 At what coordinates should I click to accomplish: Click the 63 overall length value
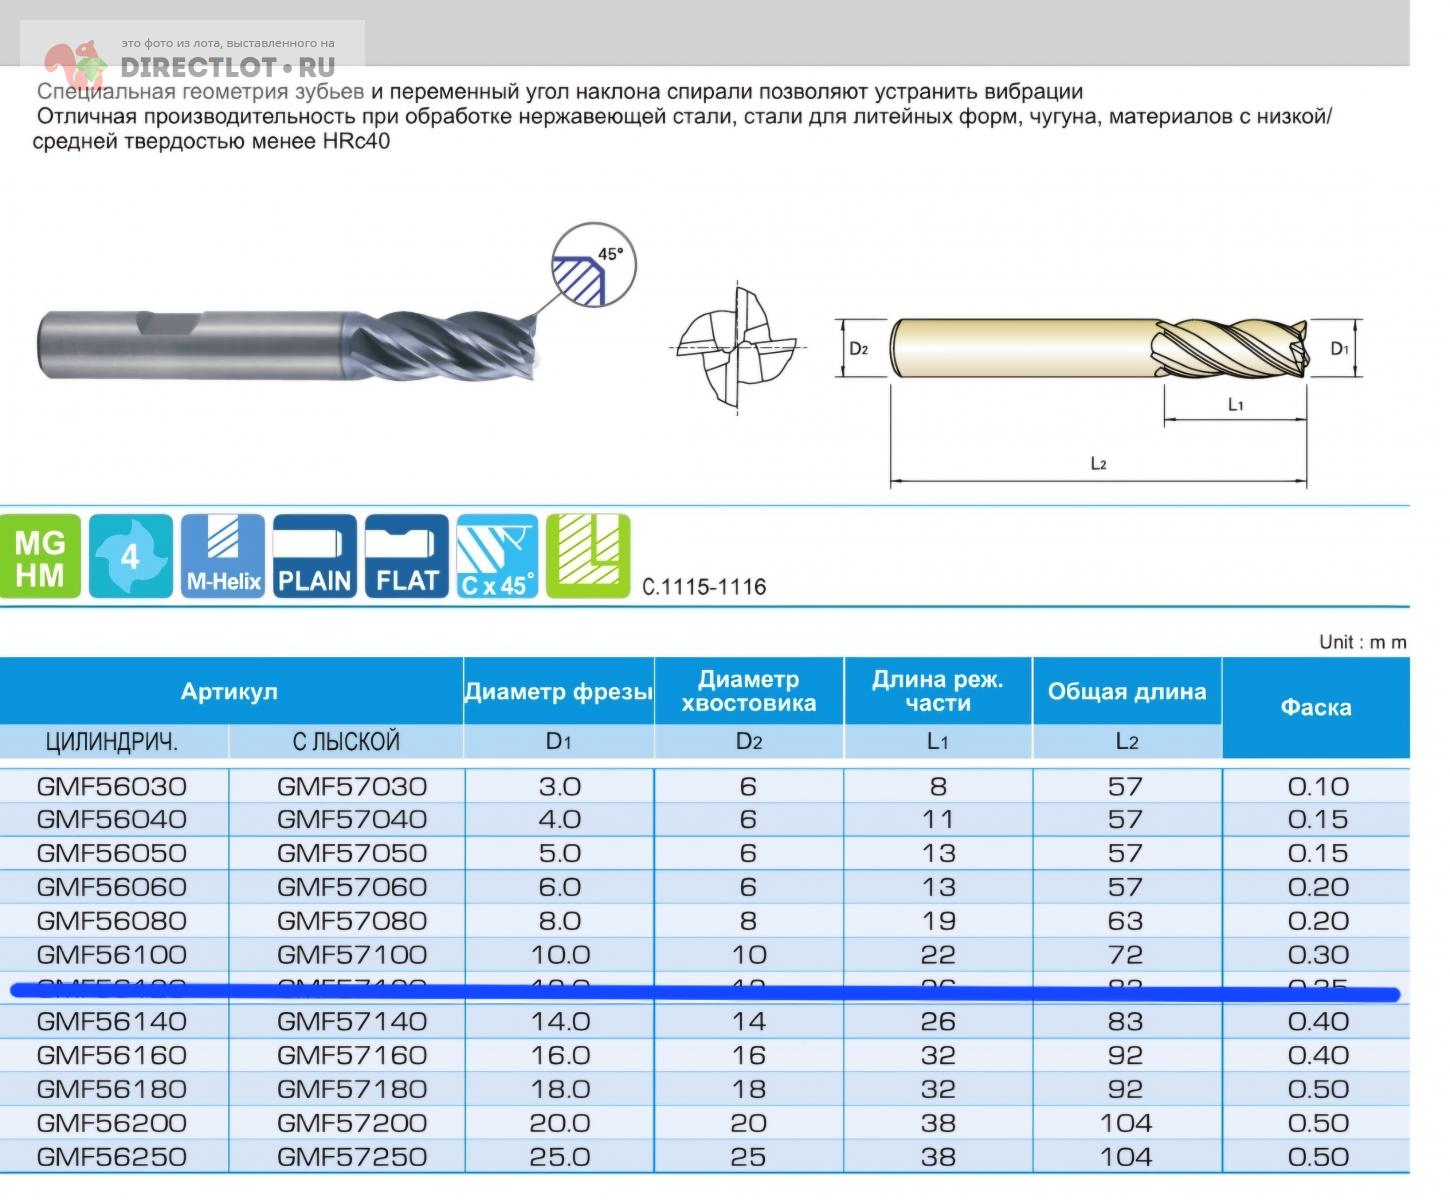tap(1126, 921)
